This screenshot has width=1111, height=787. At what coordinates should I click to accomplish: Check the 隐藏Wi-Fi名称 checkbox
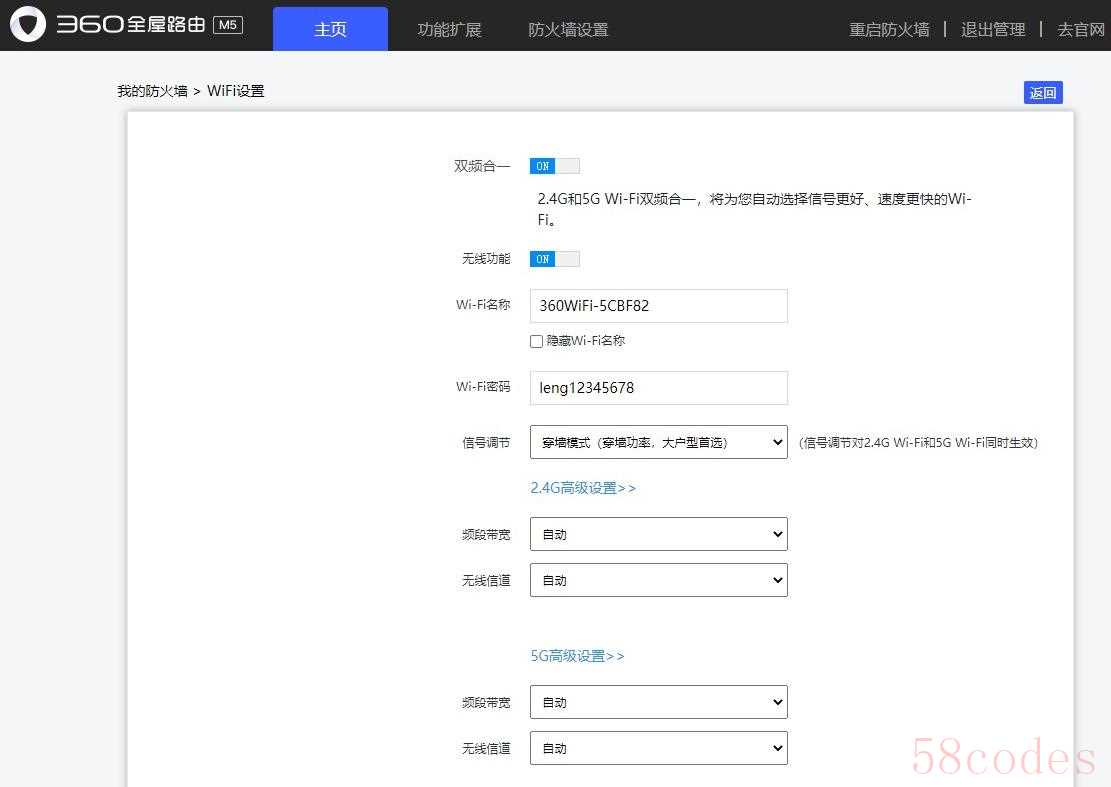pyautogui.click(x=536, y=341)
